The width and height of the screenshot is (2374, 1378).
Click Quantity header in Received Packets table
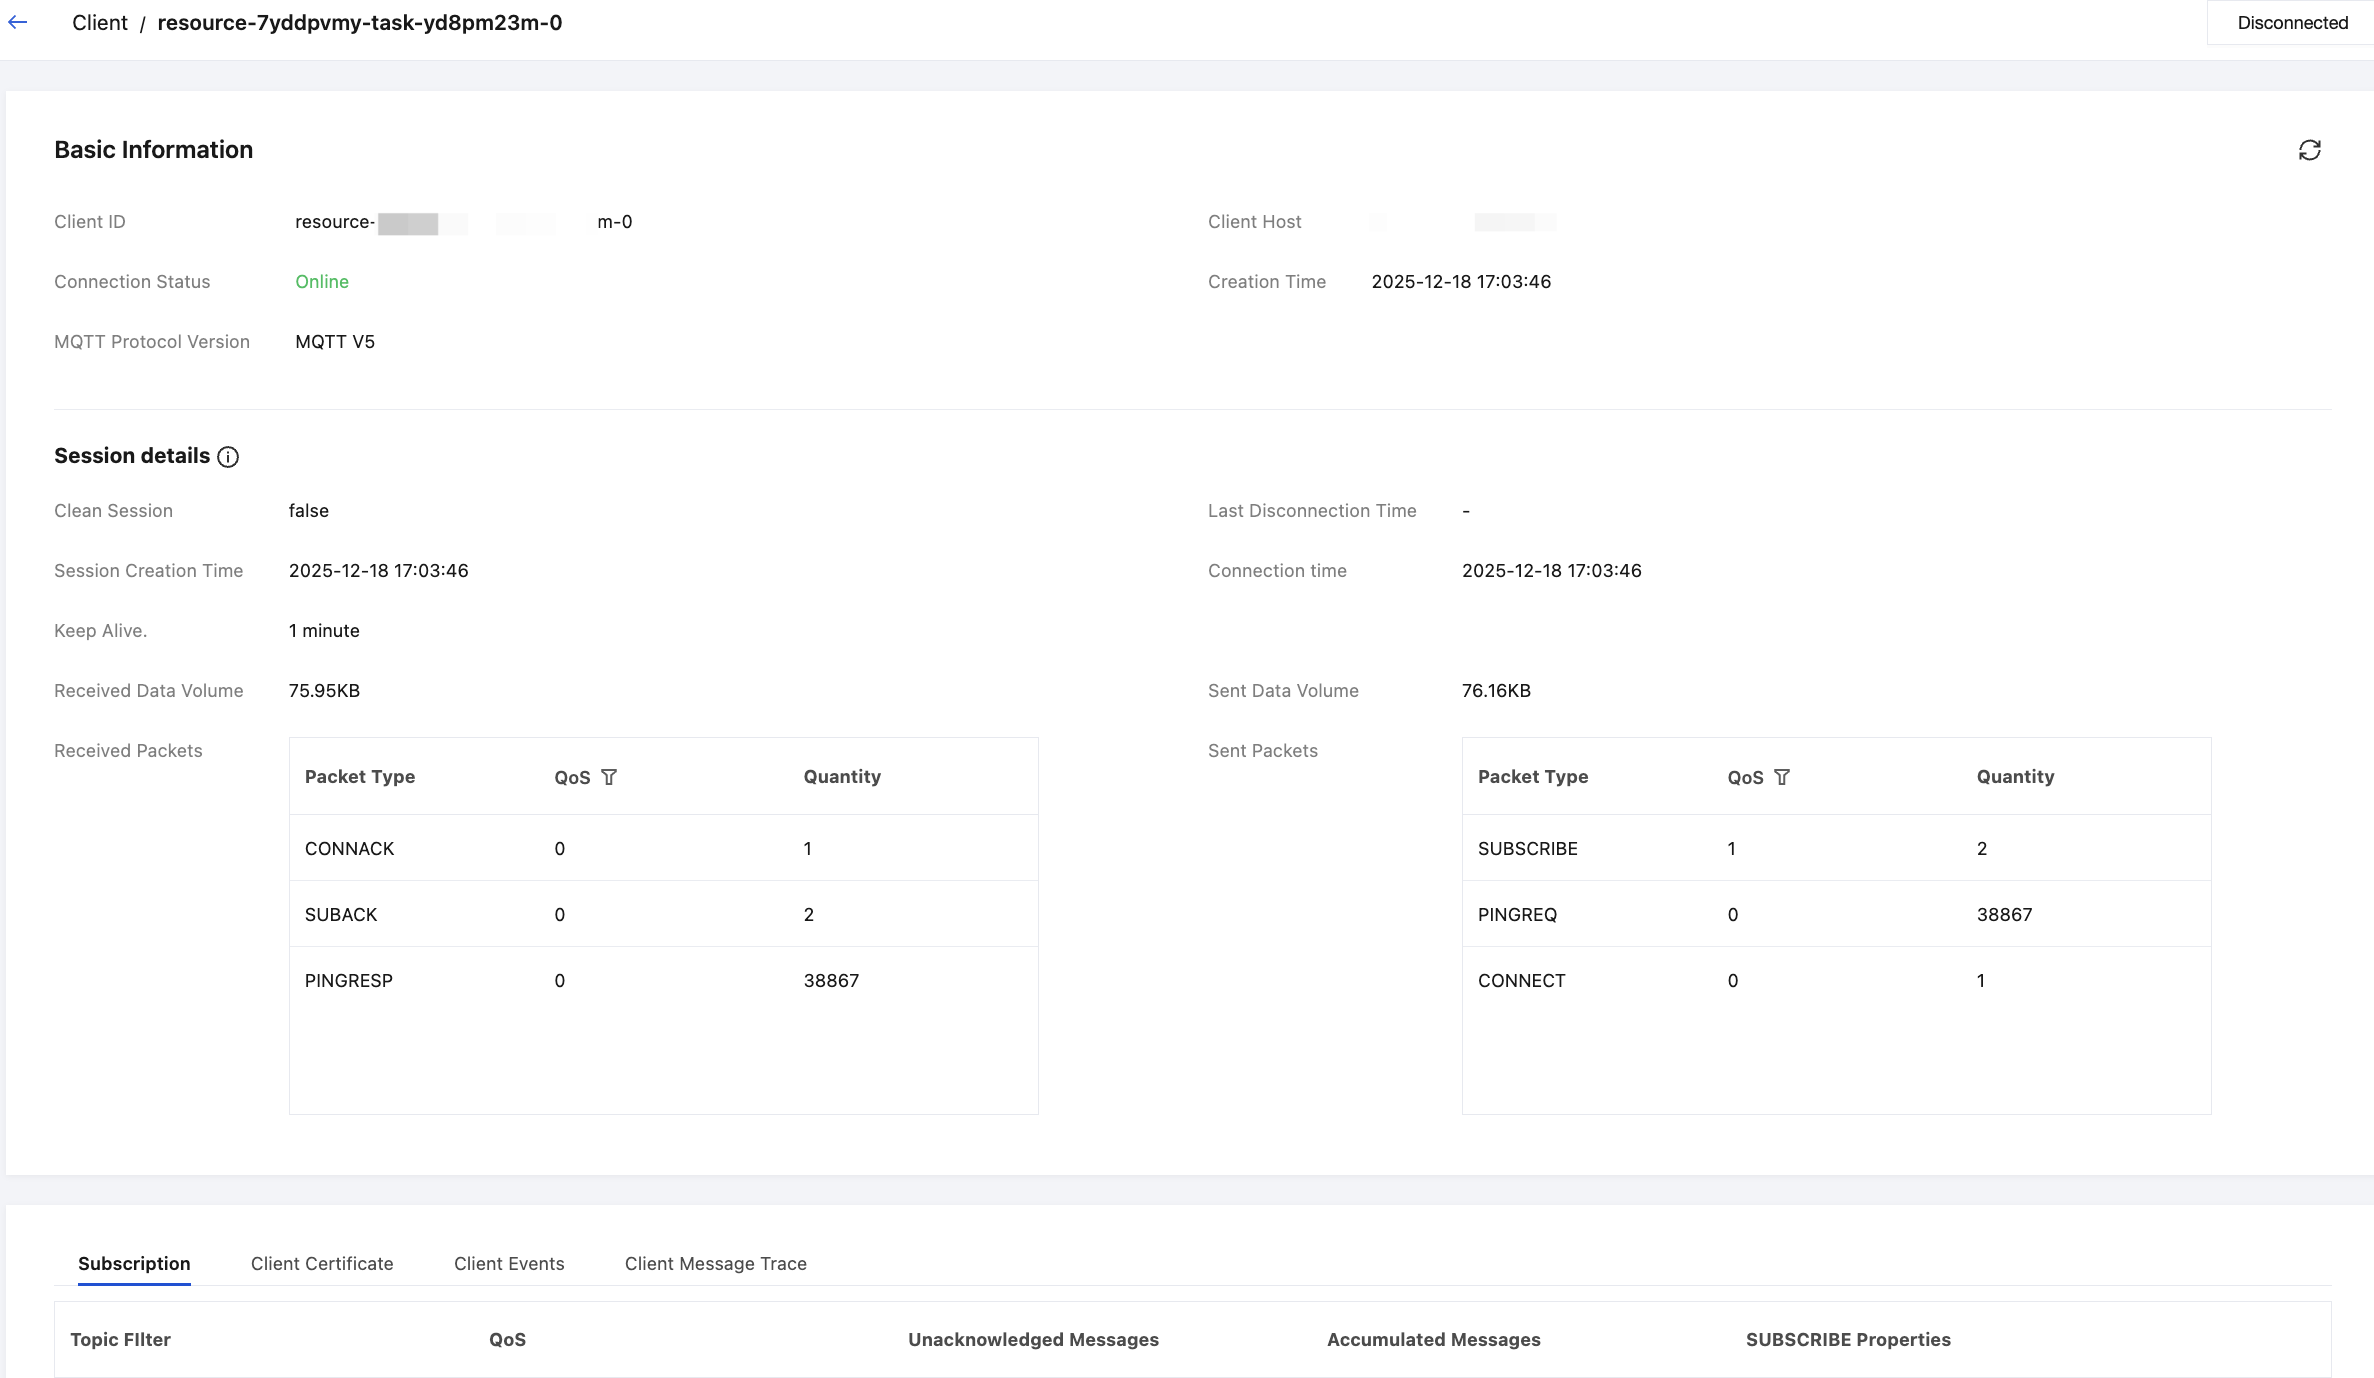pyautogui.click(x=842, y=777)
